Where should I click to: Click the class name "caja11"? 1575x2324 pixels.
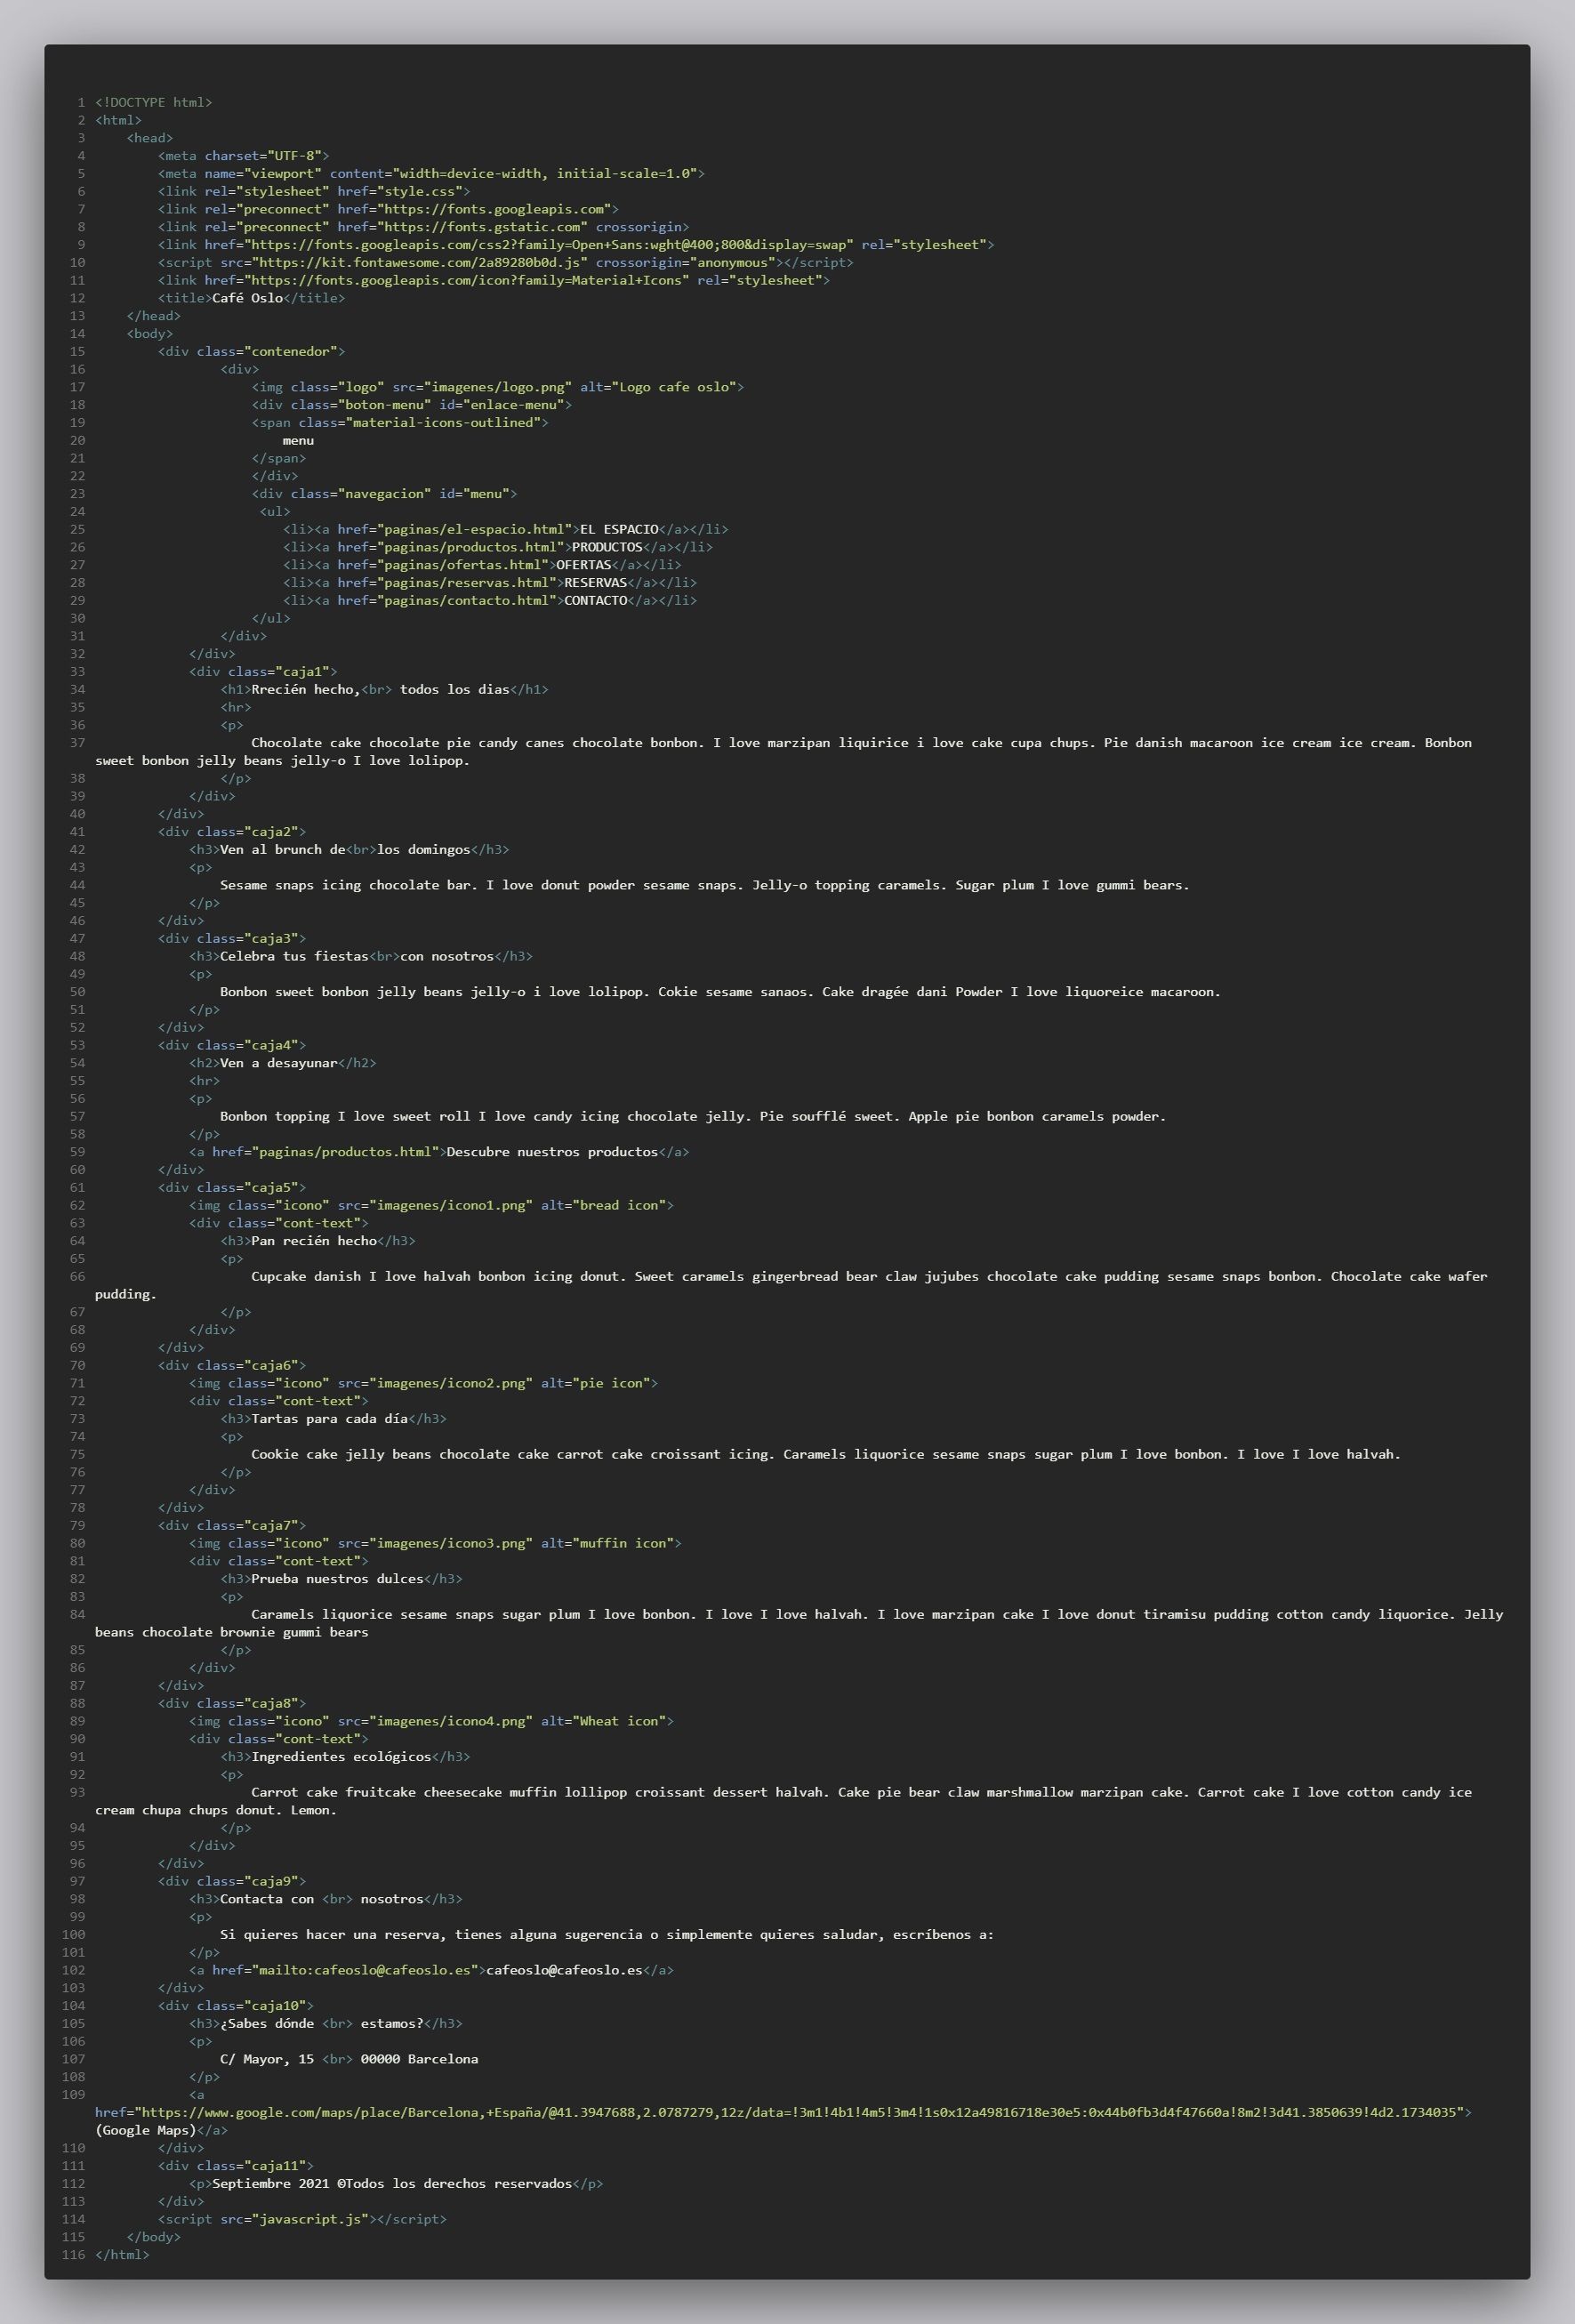pos(279,2166)
